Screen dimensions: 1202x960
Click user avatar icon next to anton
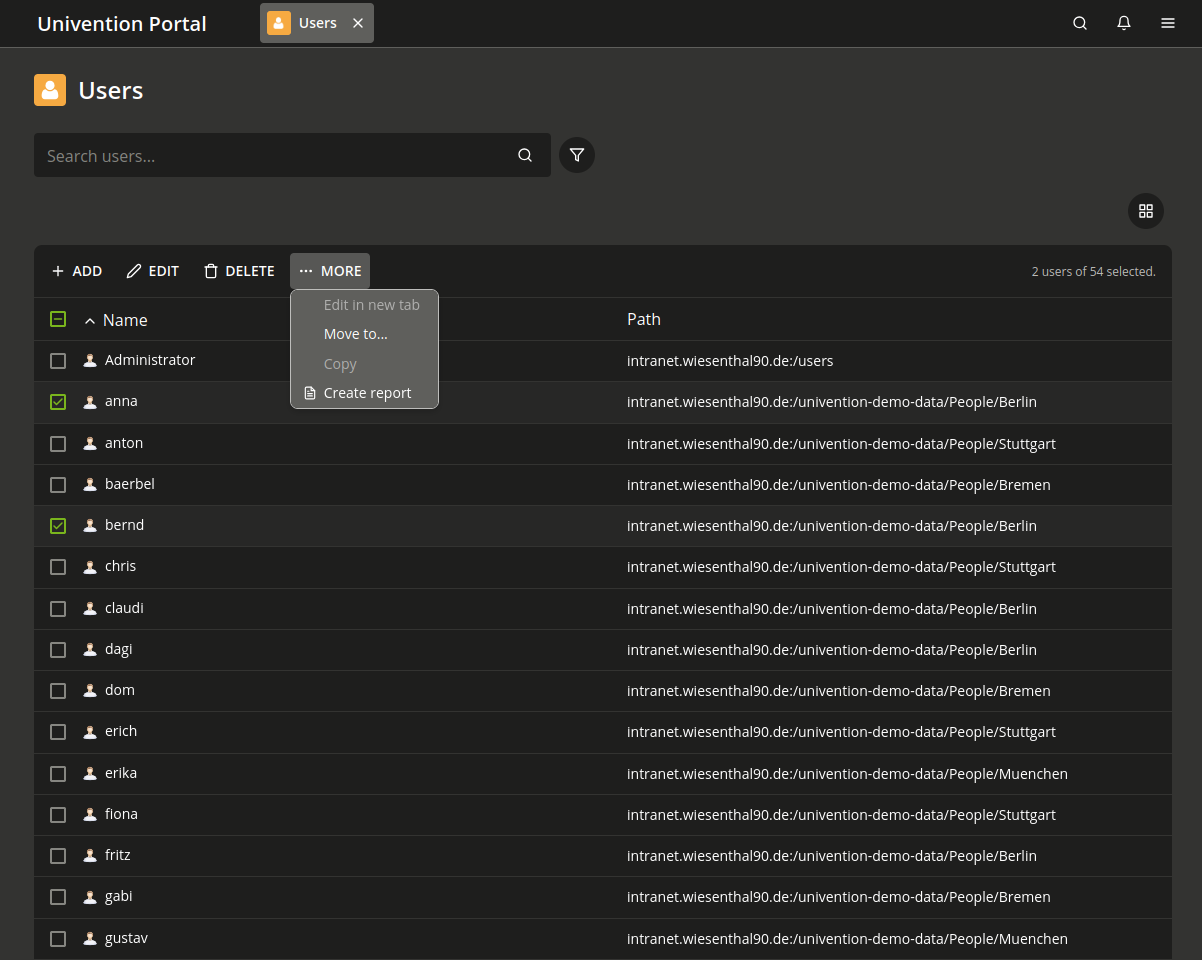pos(90,444)
